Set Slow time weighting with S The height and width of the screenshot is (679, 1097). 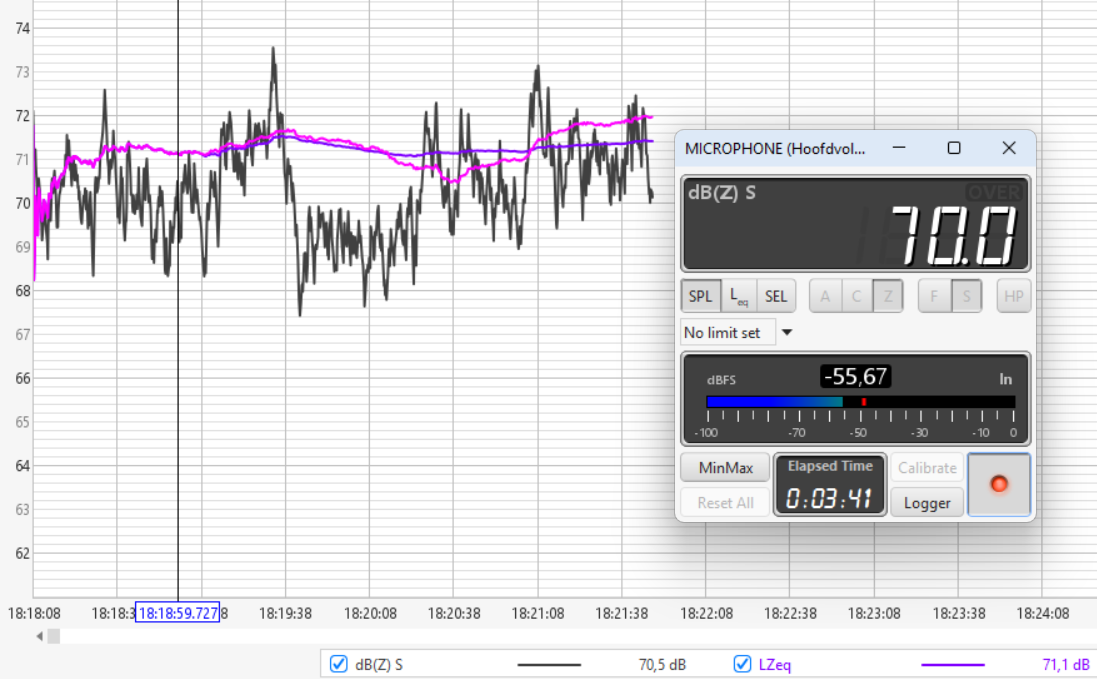(x=965, y=296)
